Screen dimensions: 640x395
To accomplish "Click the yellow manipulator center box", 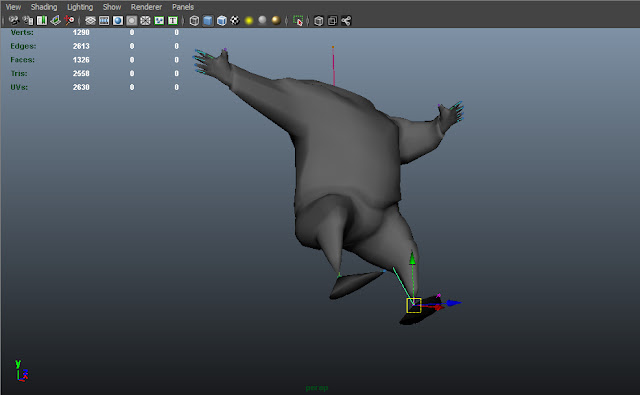I will [x=413, y=305].
